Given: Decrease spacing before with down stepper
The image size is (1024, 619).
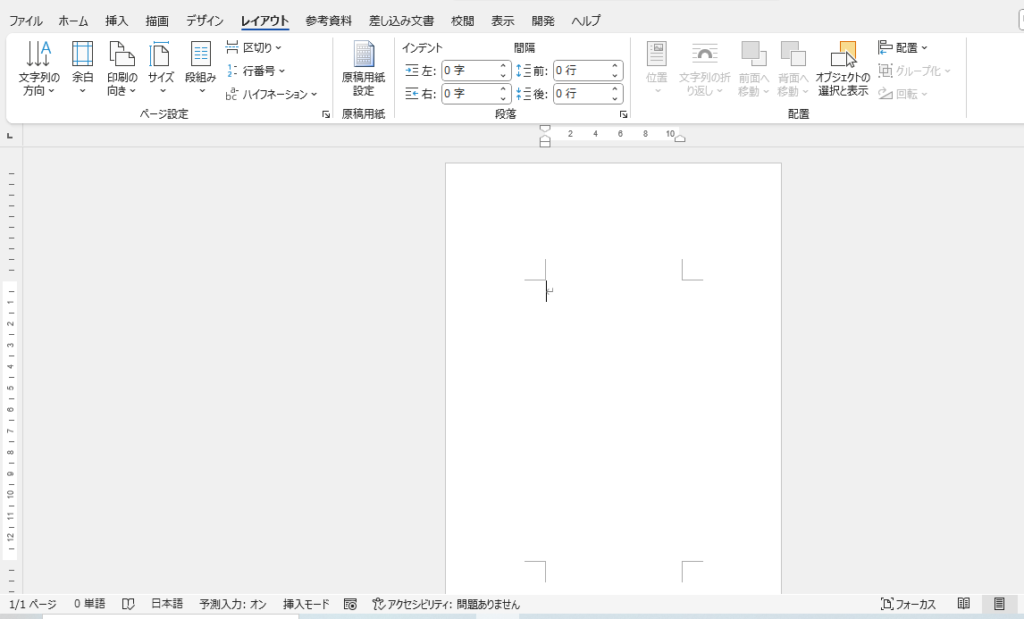Looking at the screenshot, I should point(615,75).
